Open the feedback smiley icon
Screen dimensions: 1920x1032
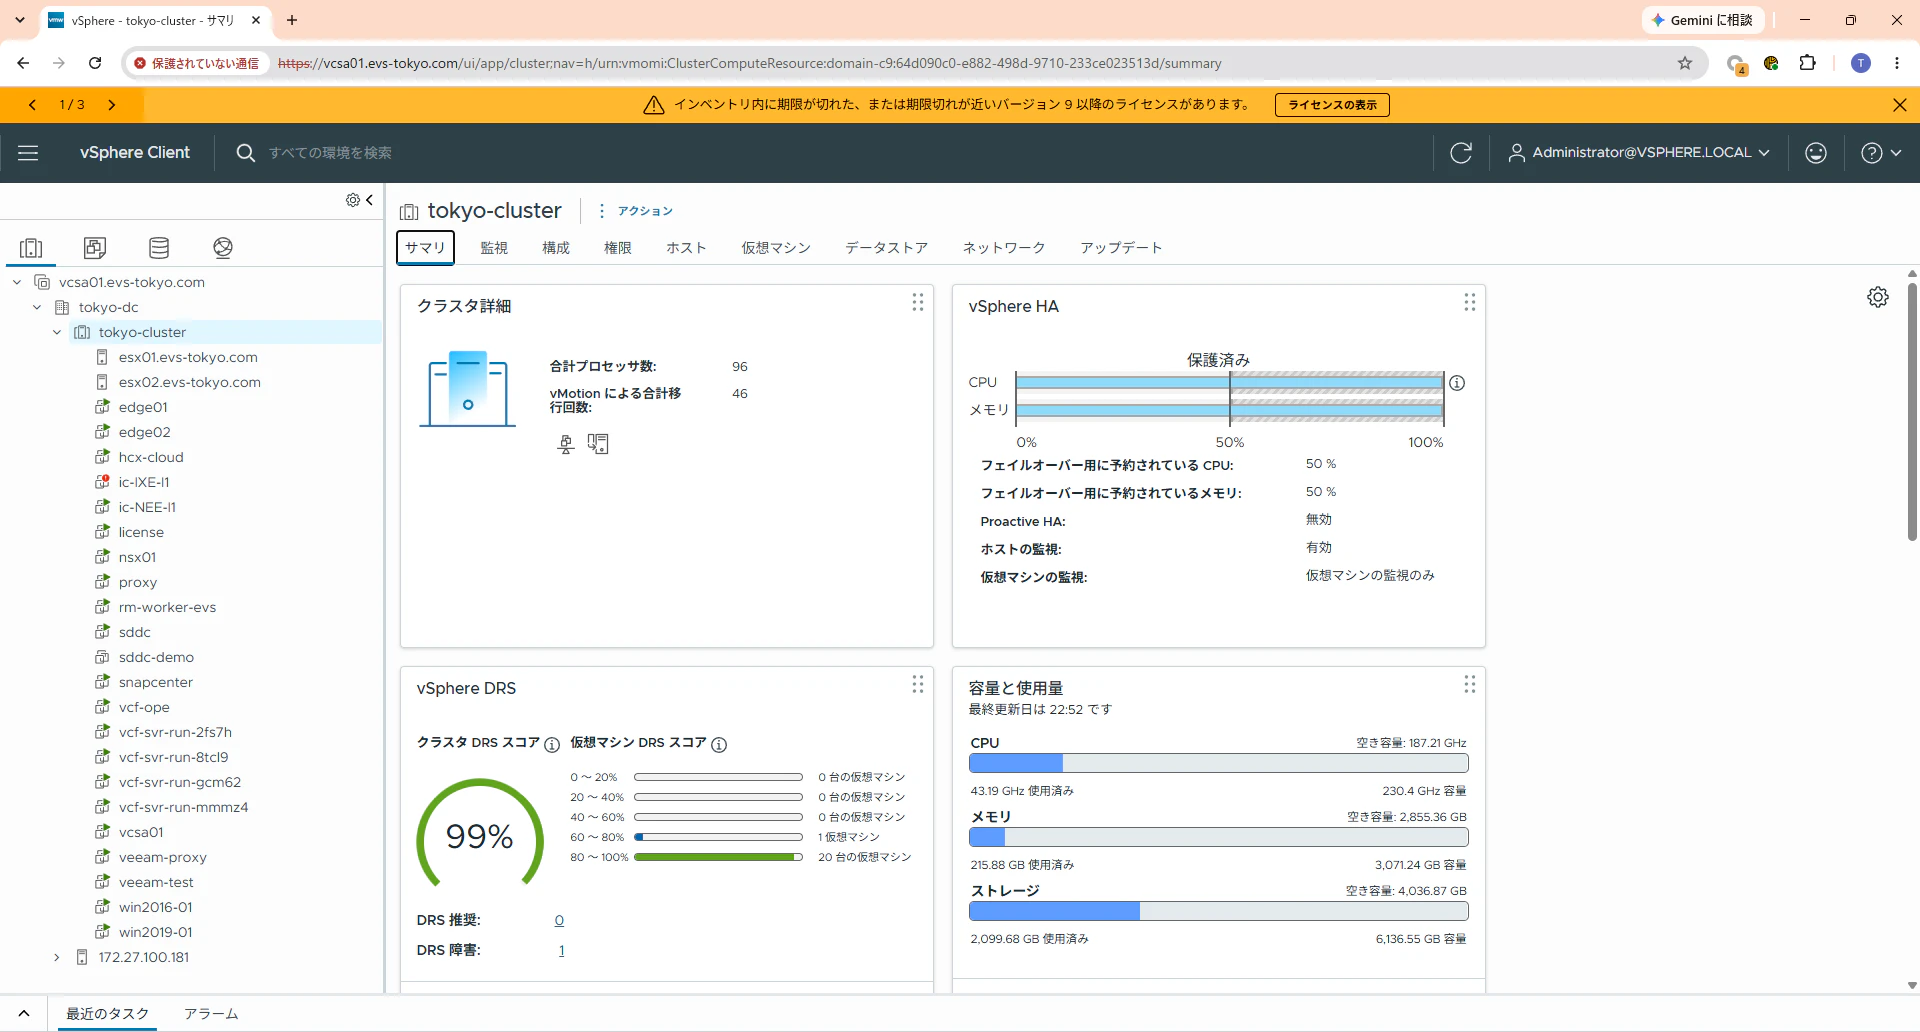click(x=1816, y=153)
